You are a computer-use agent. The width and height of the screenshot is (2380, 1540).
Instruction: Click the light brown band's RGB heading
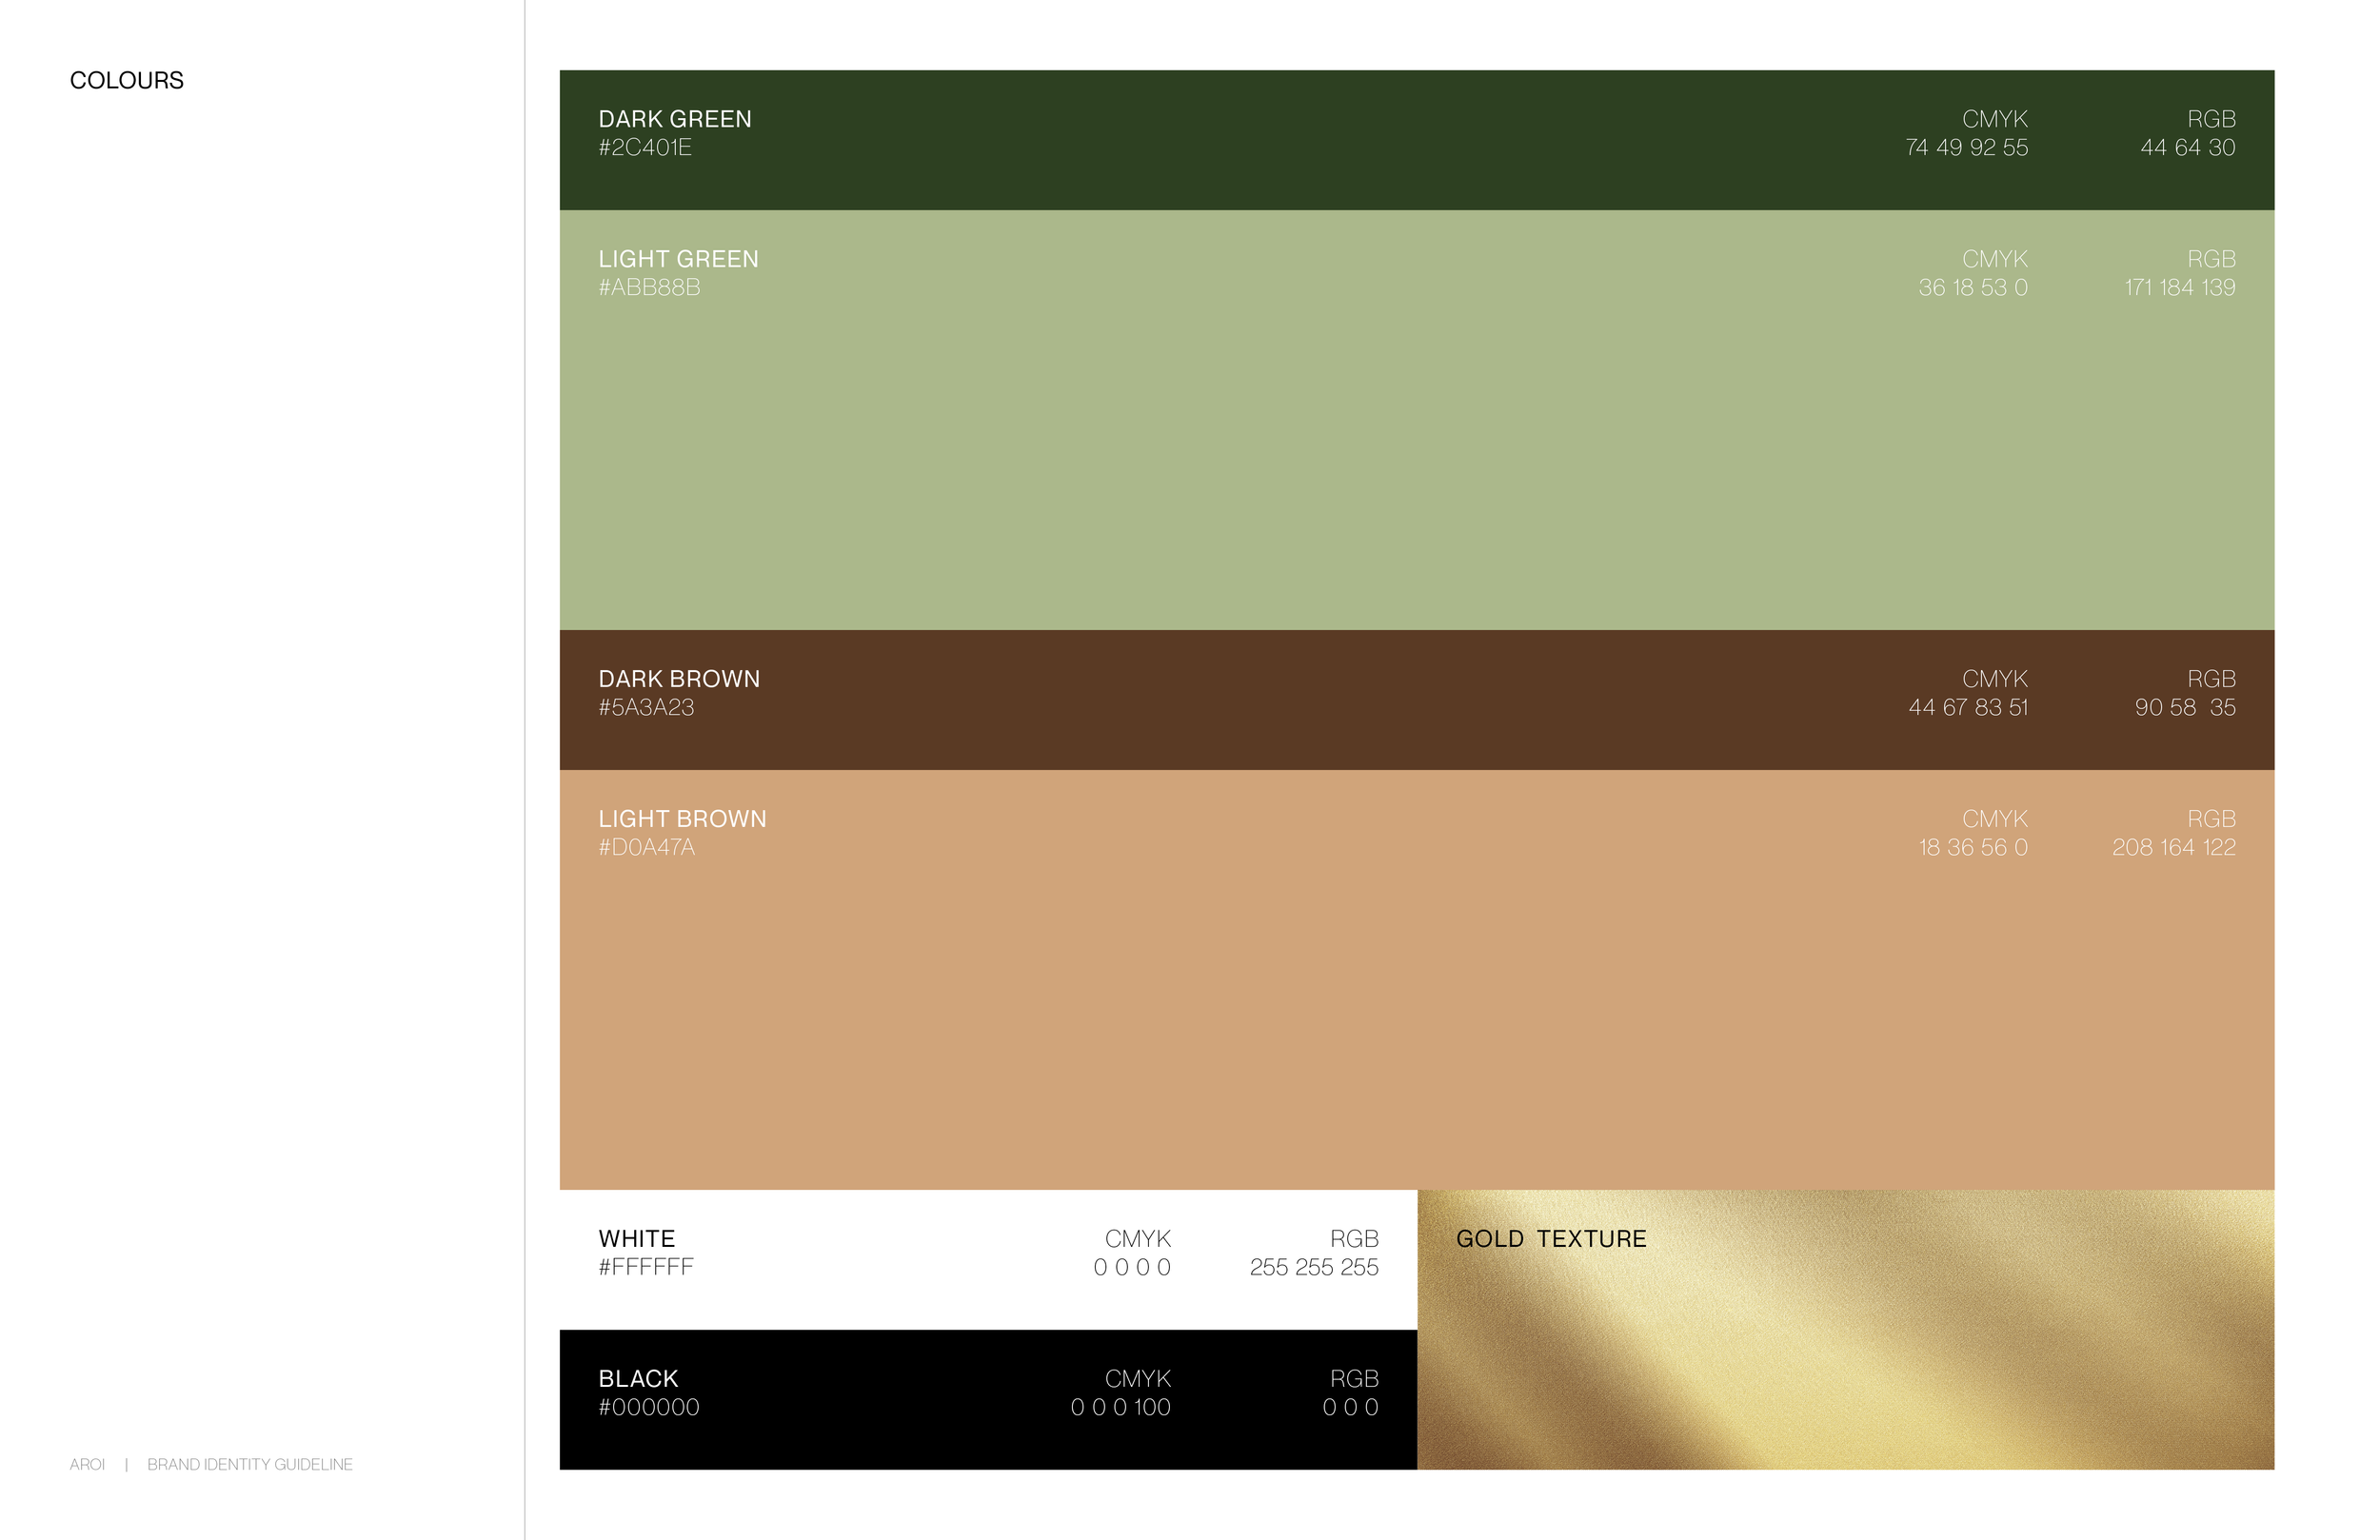(x=2211, y=819)
